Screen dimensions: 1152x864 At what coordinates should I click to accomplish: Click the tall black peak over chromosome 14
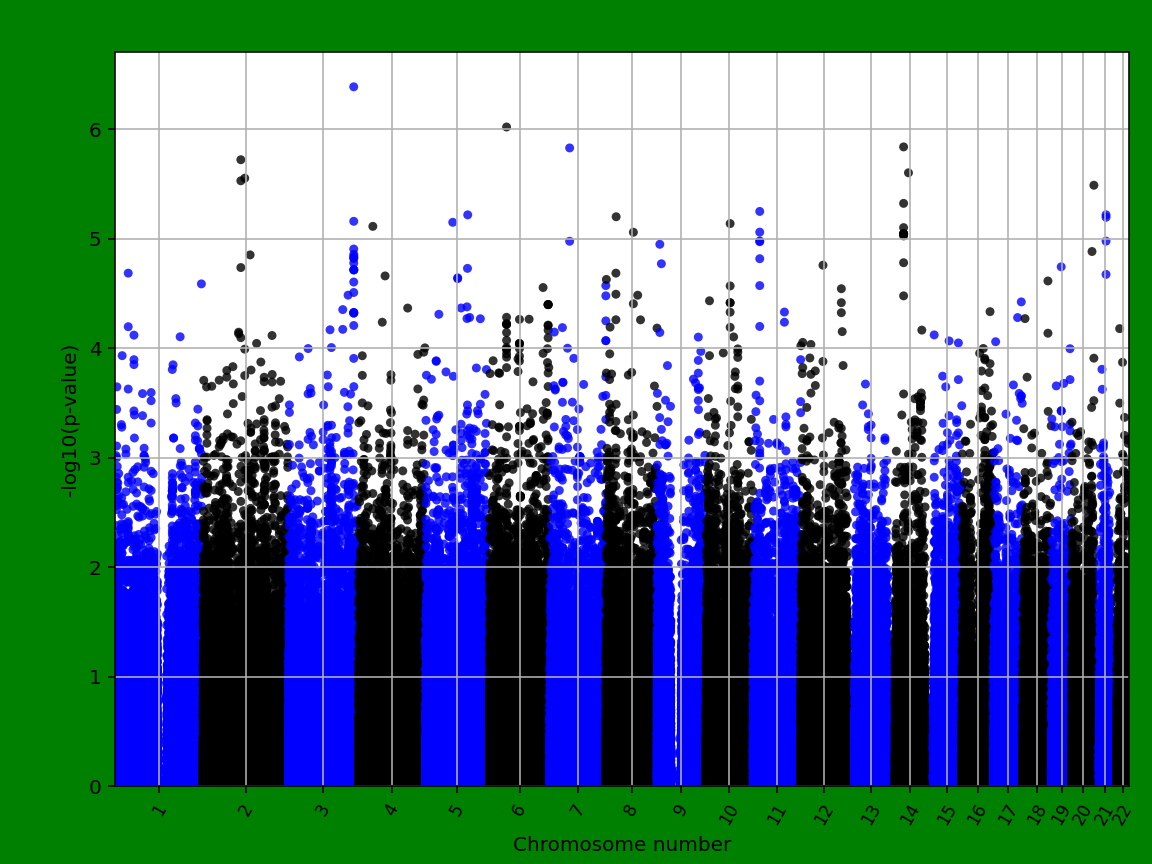point(905,147)
